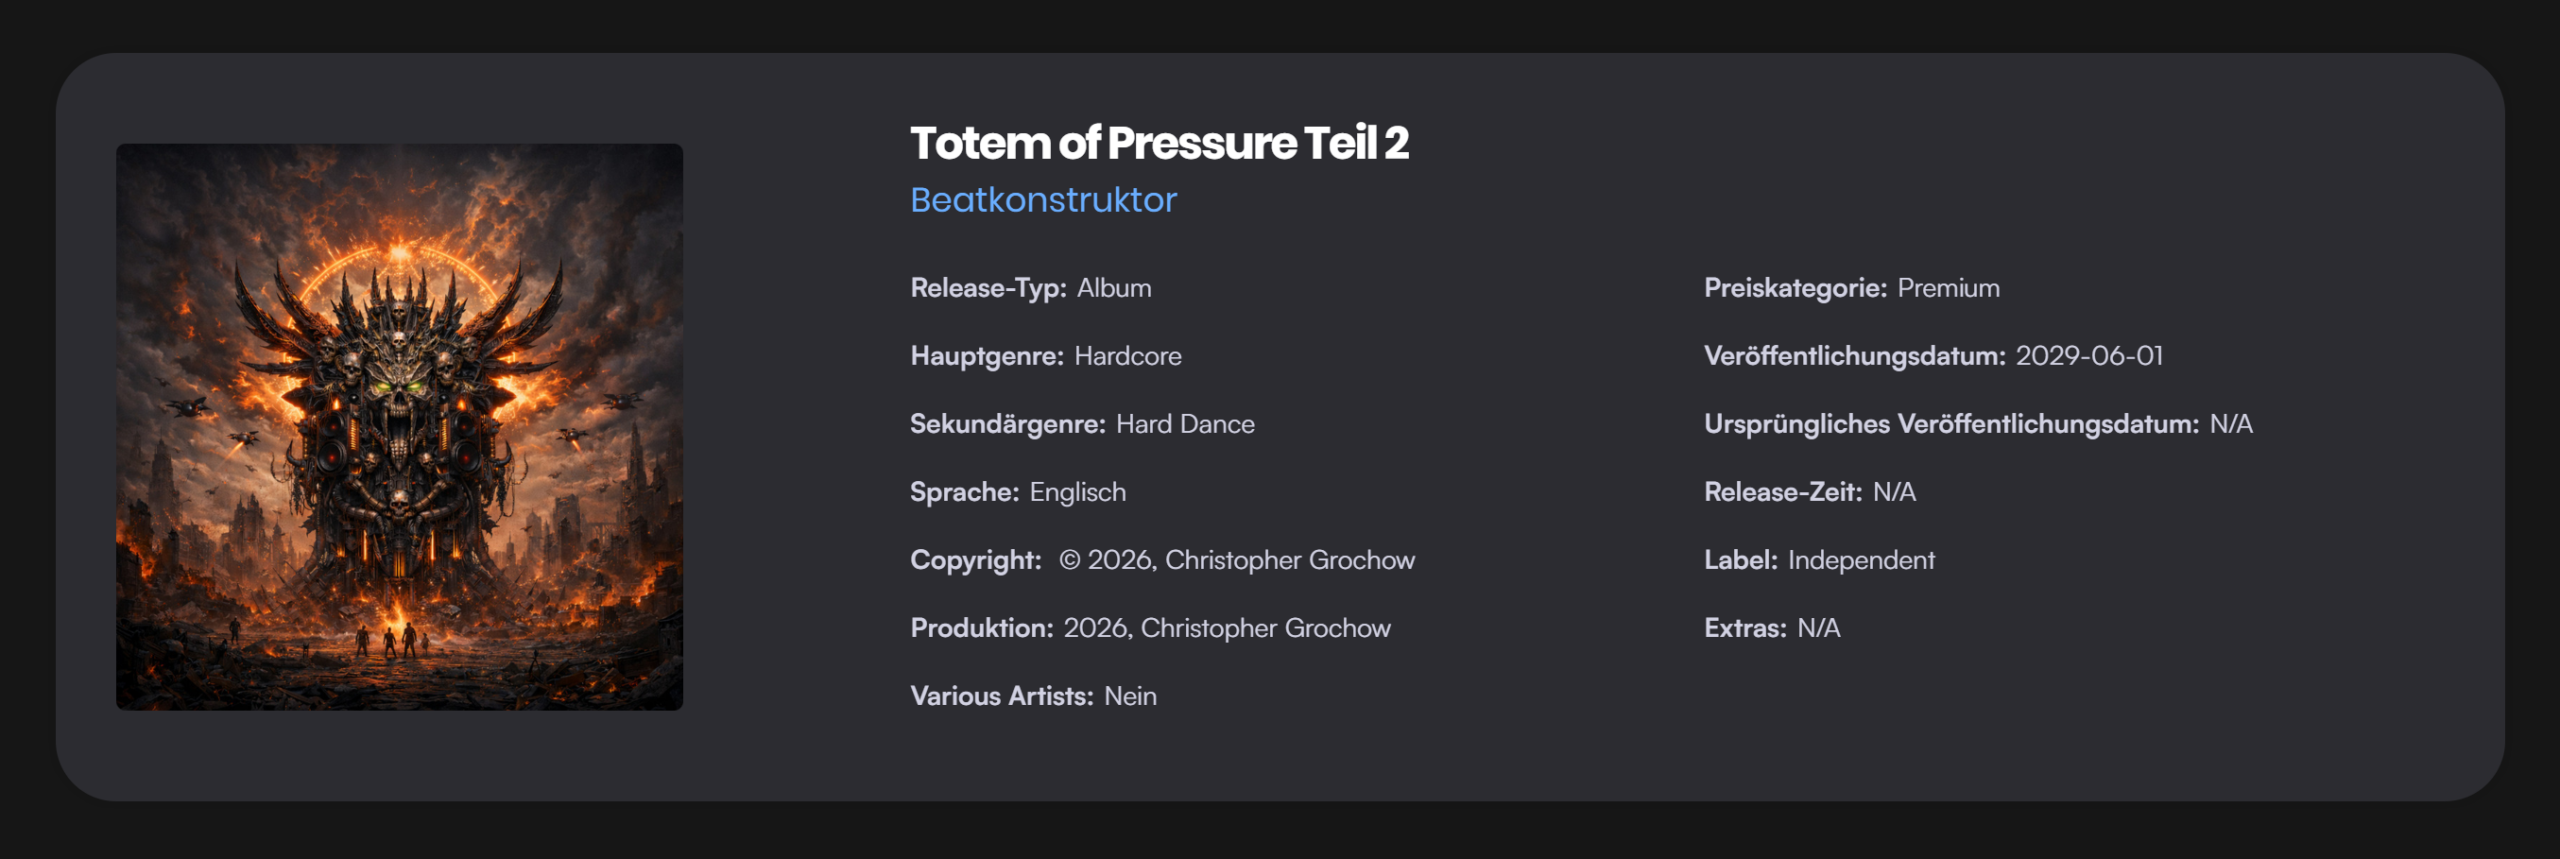This screenshot has width=2560, height=859.
Task: Click the Extras N/A value
Action: pos(1818,628)
